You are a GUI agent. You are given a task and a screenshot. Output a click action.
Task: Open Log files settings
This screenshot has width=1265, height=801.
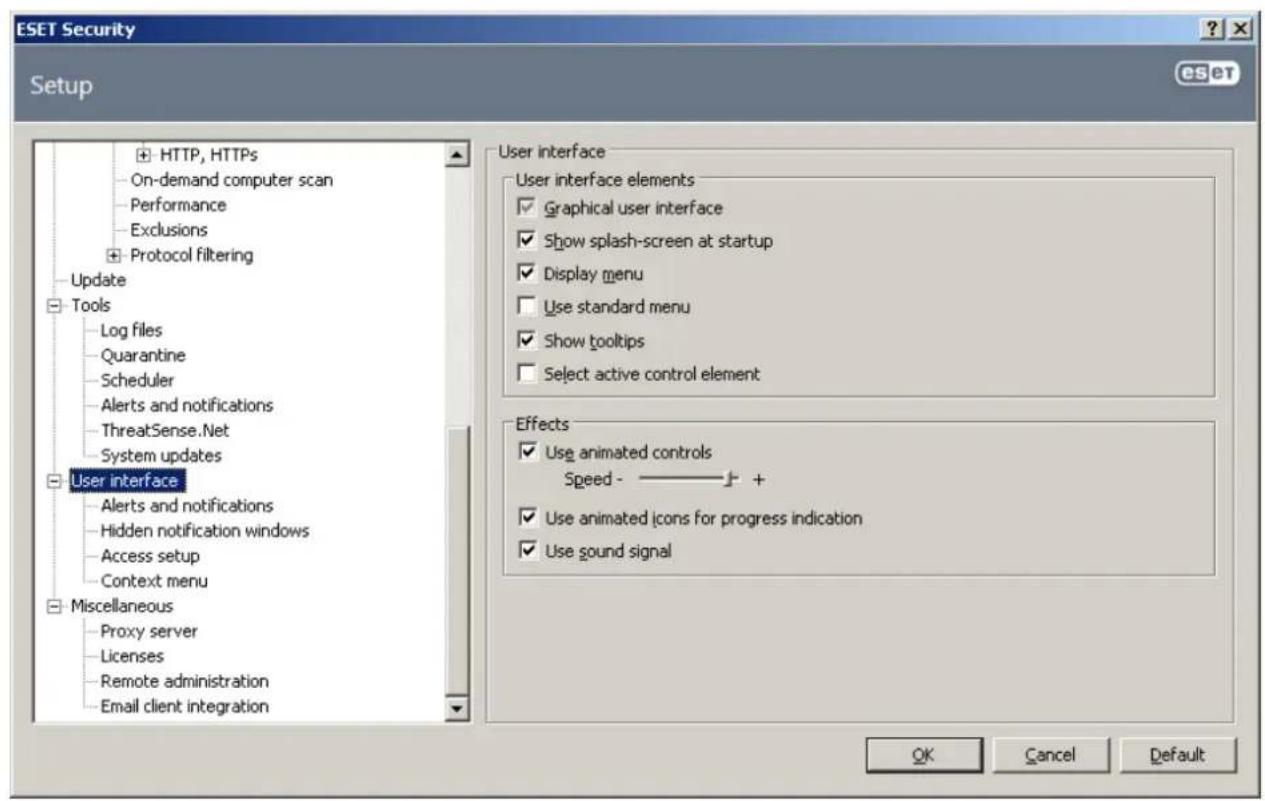point(131,330)
